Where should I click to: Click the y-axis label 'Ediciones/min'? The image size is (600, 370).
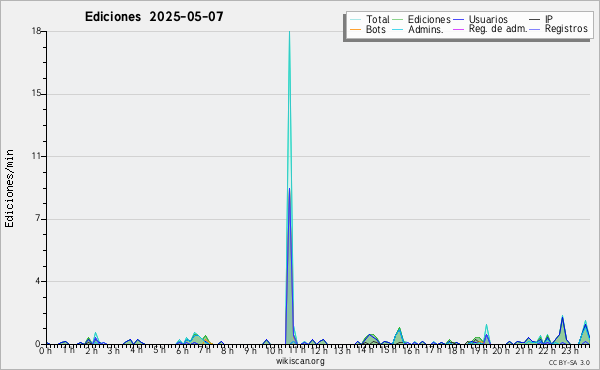pos(9,189)
